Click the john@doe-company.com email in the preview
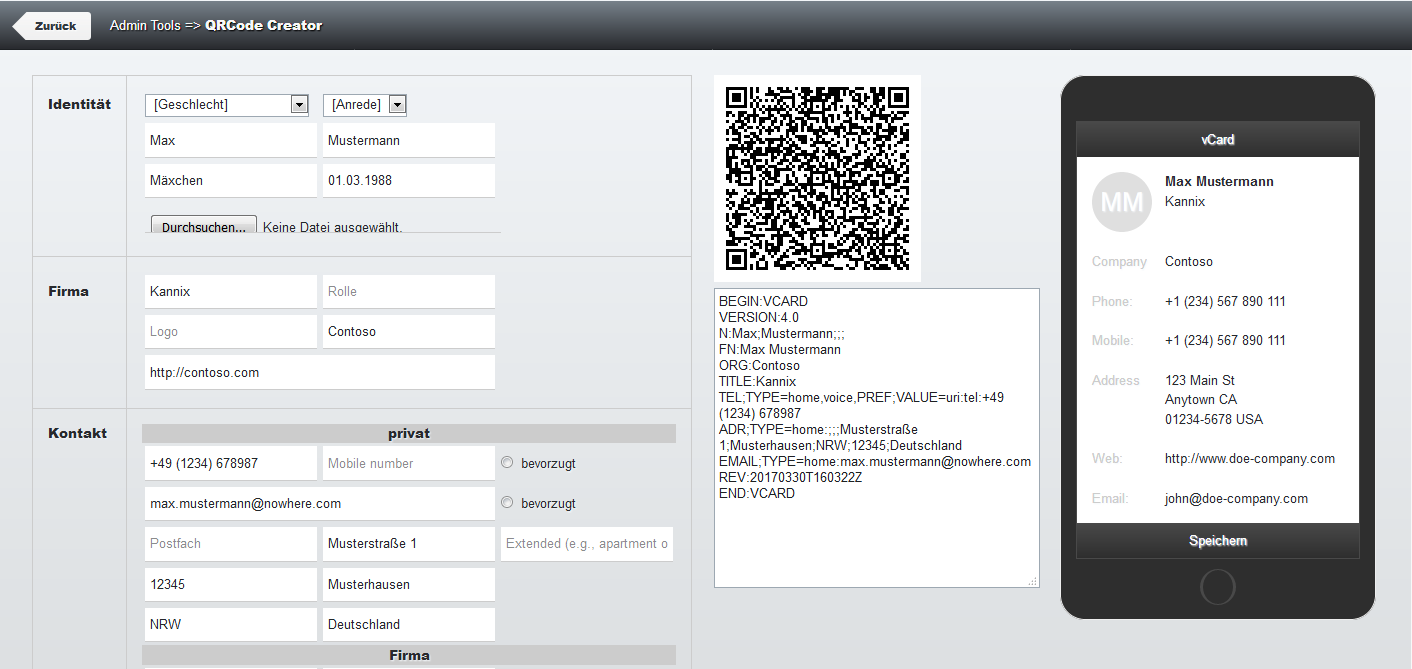Image resolution: width=1412 pixels, height=669 pixels. 1236,499
